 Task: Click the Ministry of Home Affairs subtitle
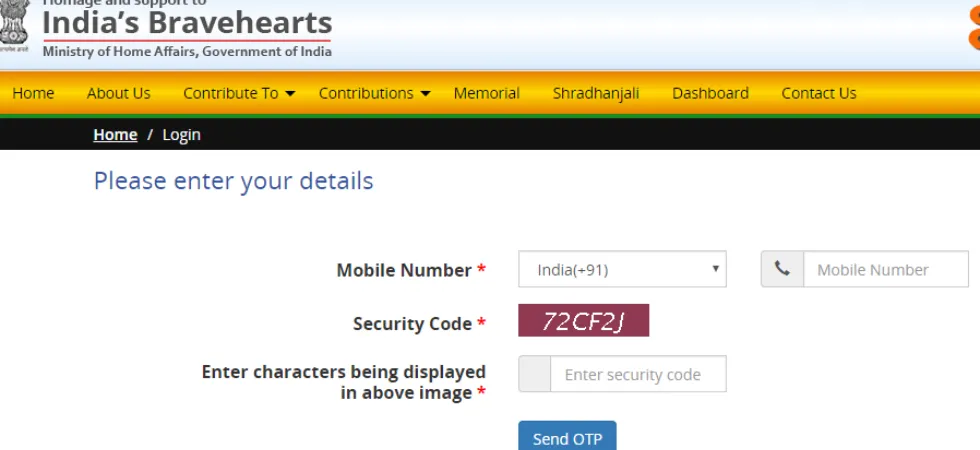[x=187, y=51]
